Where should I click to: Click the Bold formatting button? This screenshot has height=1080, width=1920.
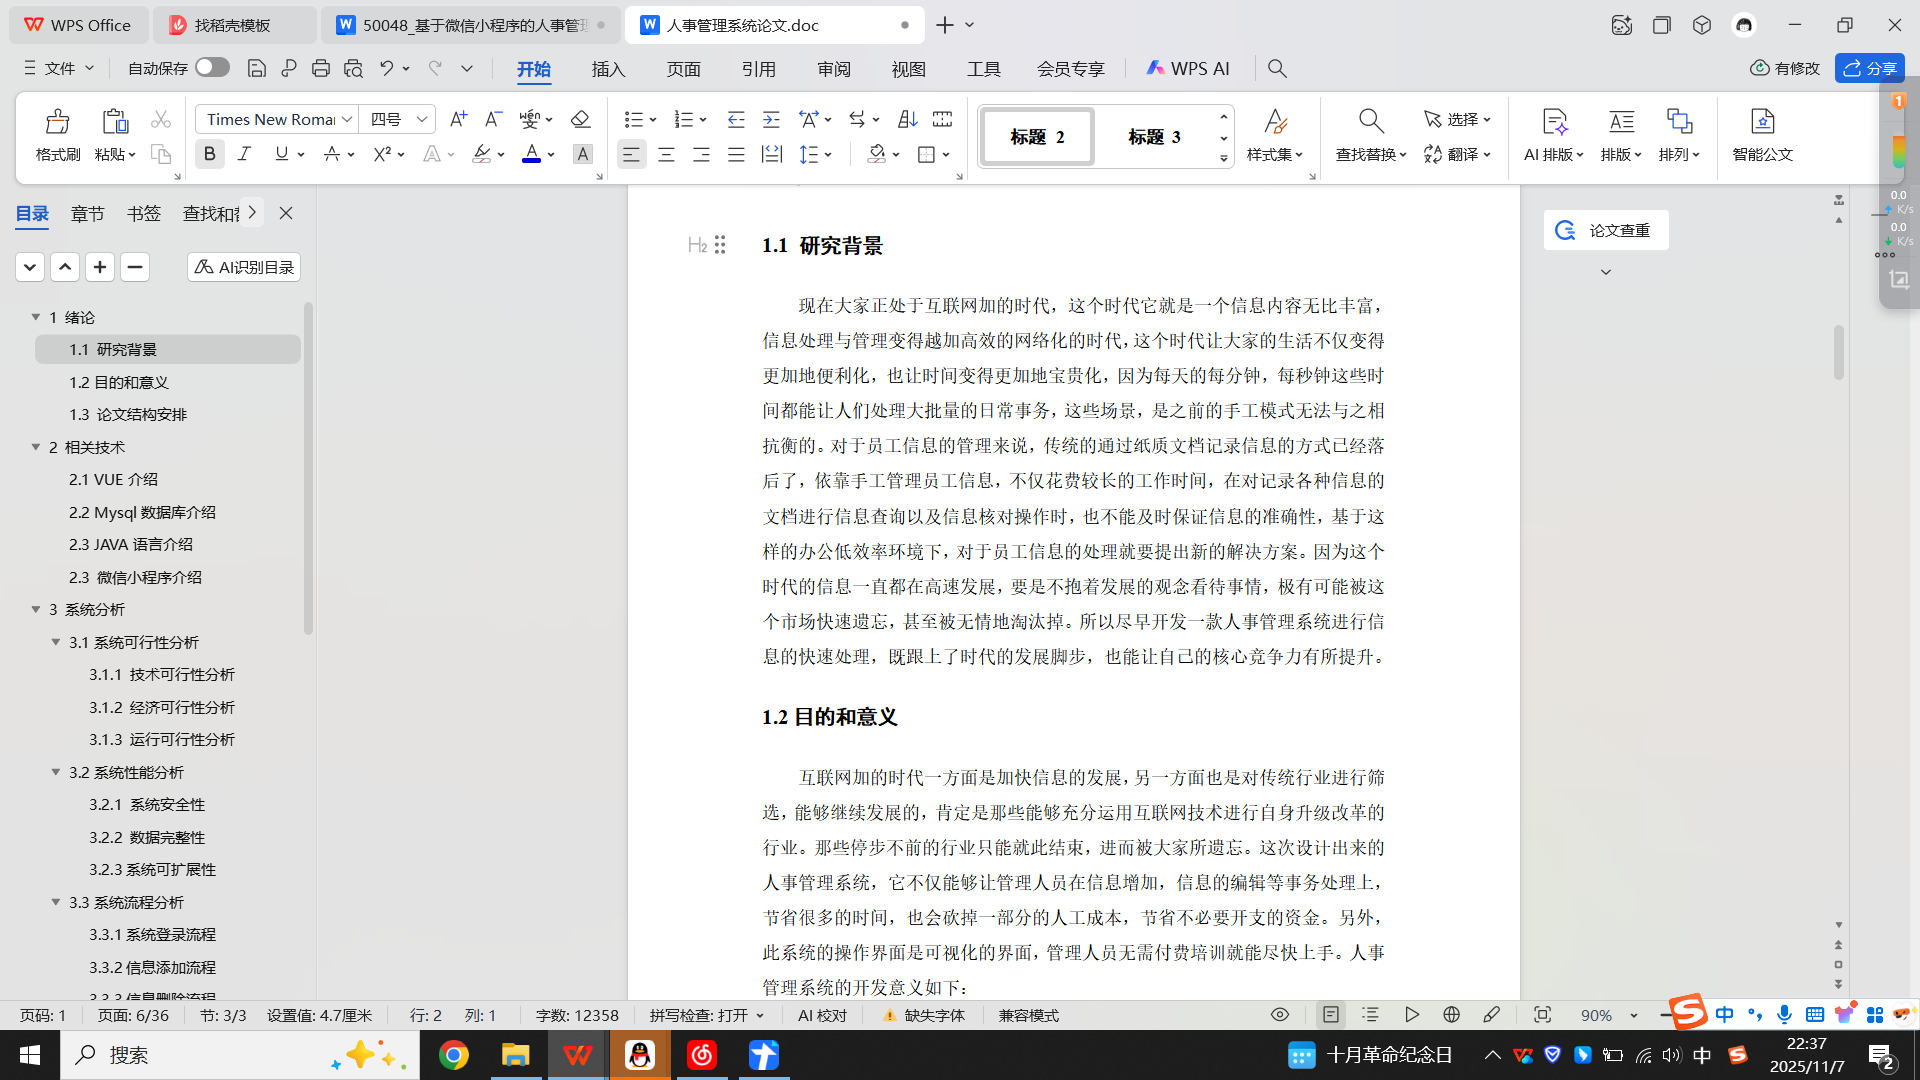209,154
